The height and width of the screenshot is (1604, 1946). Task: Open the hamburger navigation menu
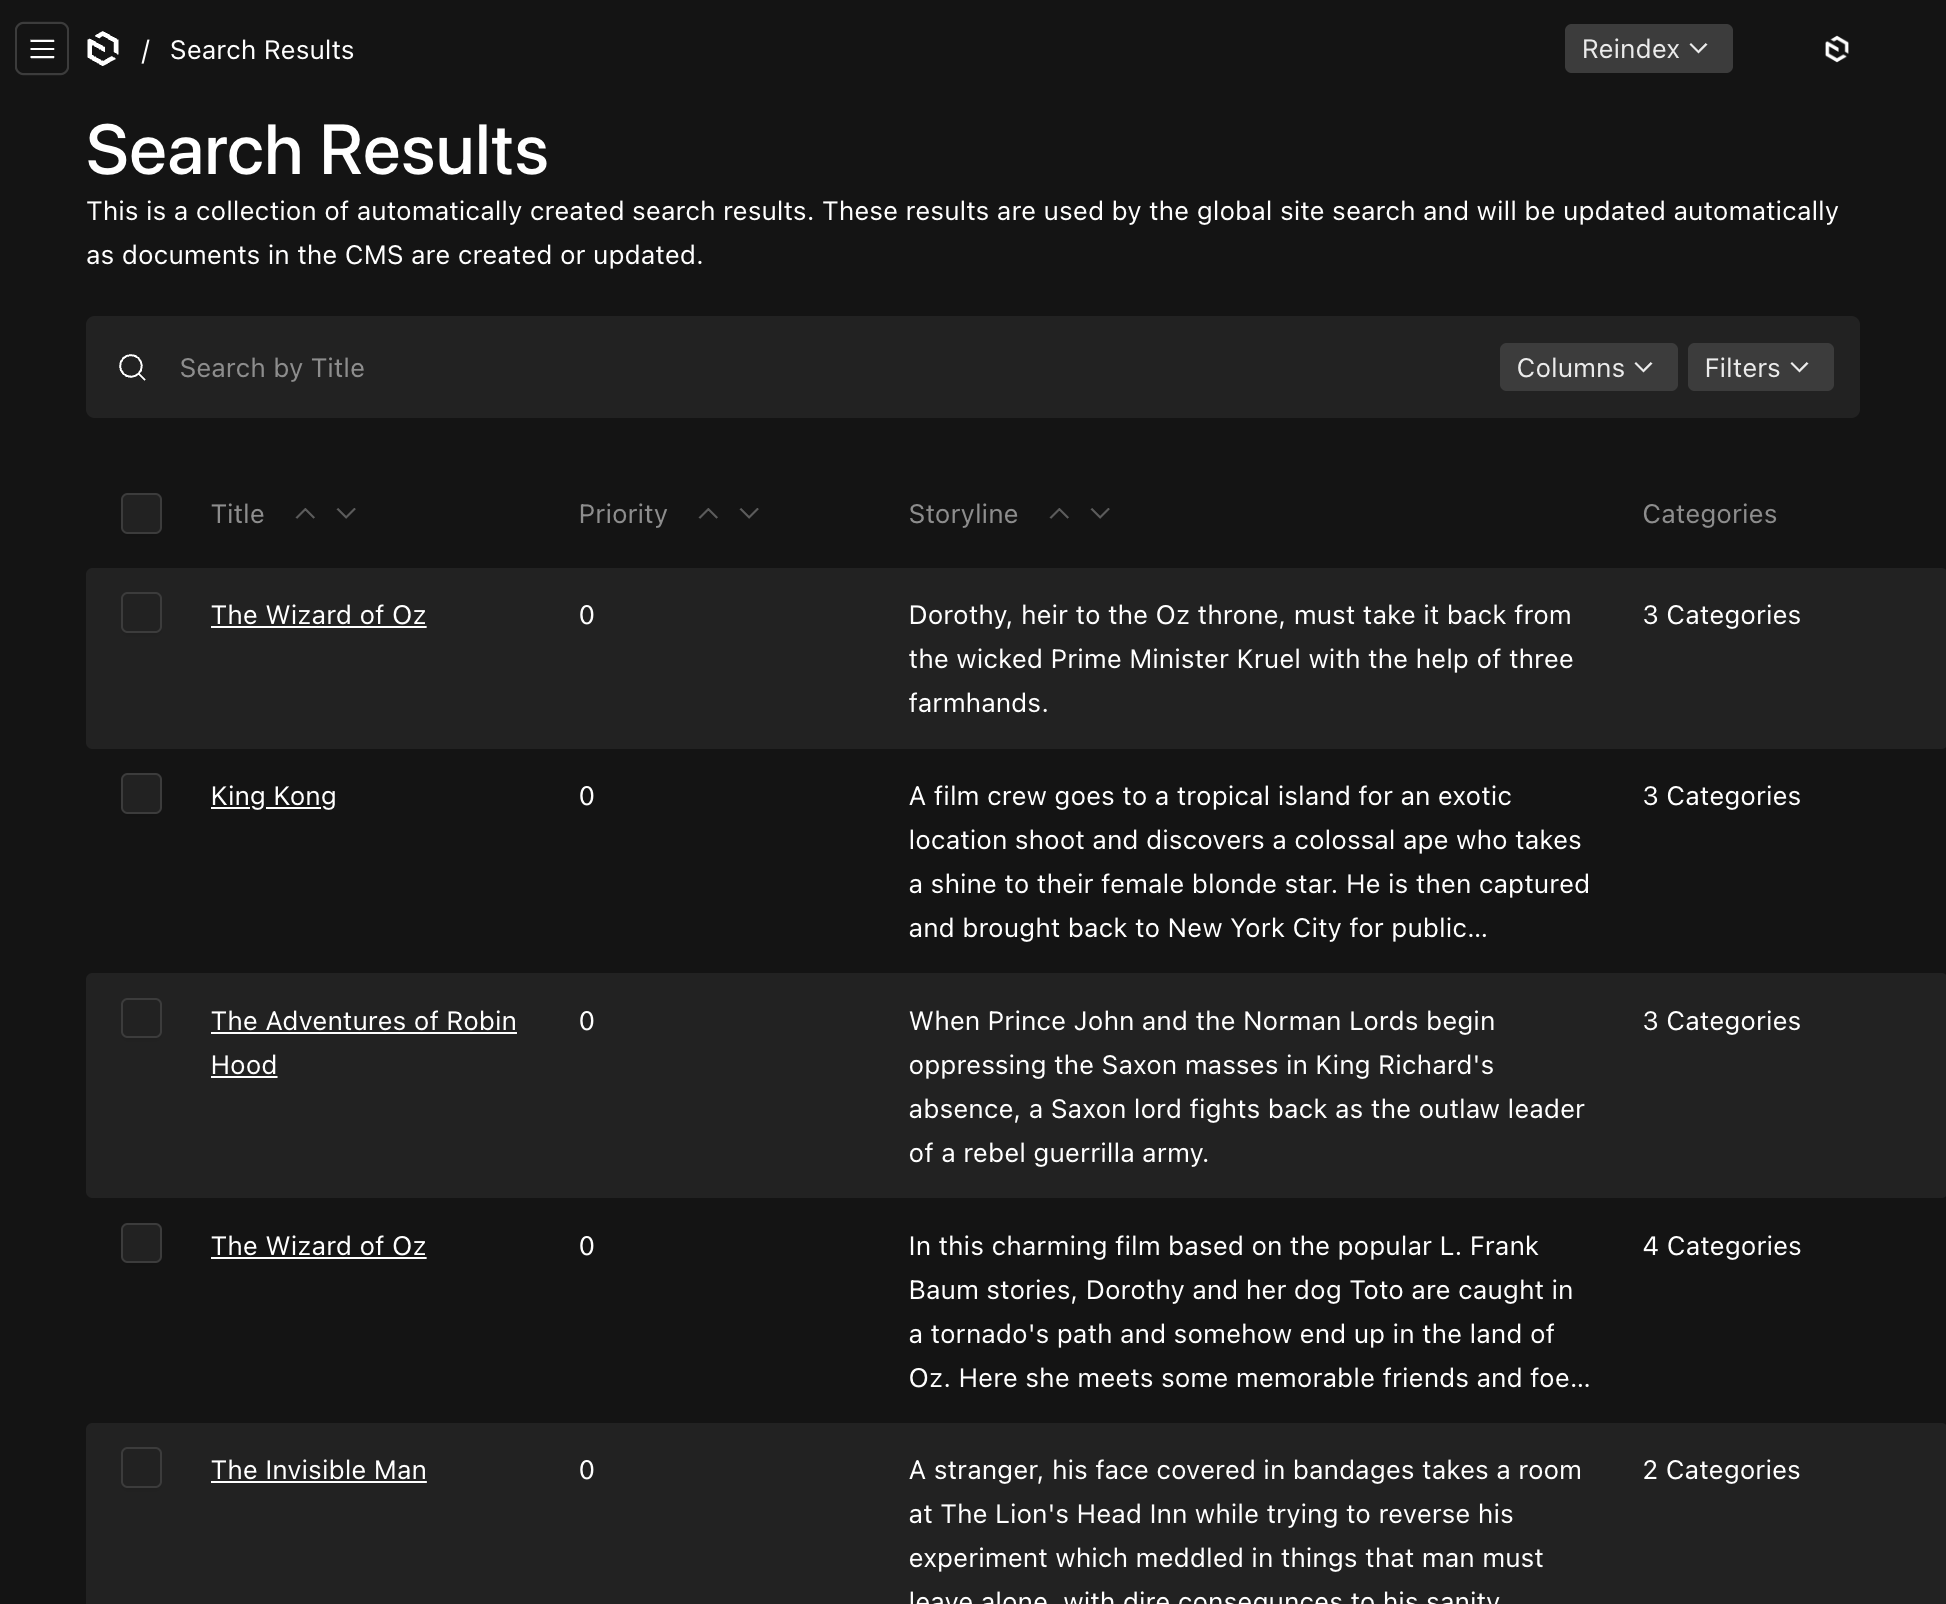[x=42, y=49]
